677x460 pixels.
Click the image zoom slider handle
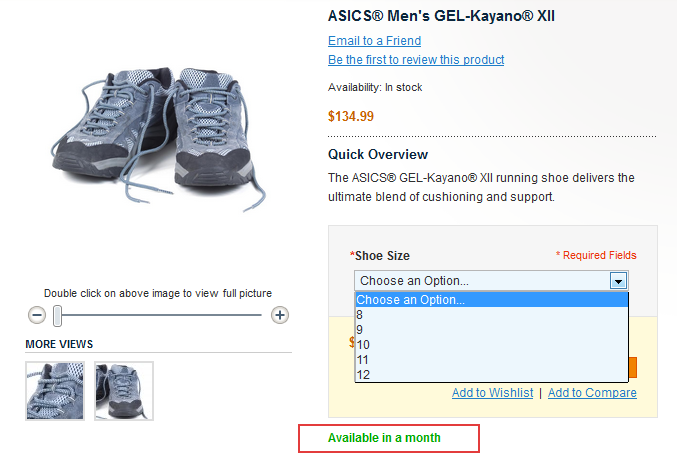[58, 316]
